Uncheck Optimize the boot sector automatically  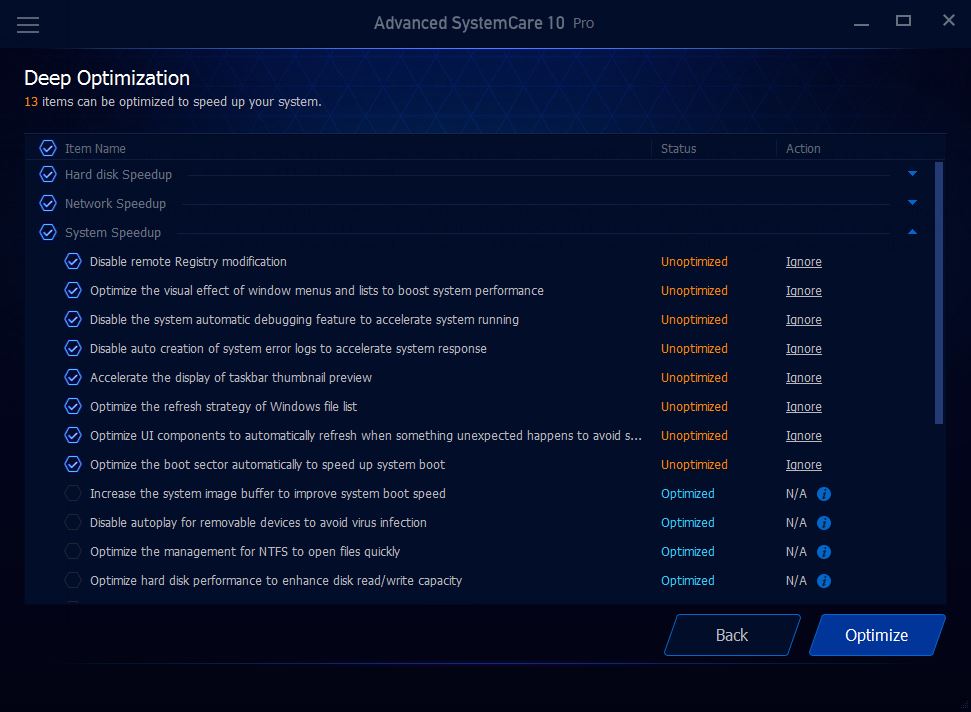[x=73, y=464]
